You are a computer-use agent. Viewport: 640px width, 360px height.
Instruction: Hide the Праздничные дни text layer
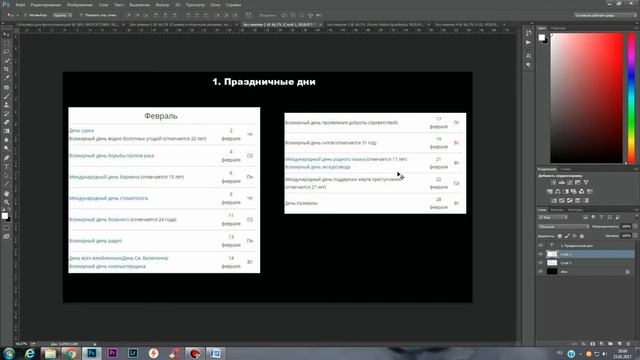coord(541,246)
